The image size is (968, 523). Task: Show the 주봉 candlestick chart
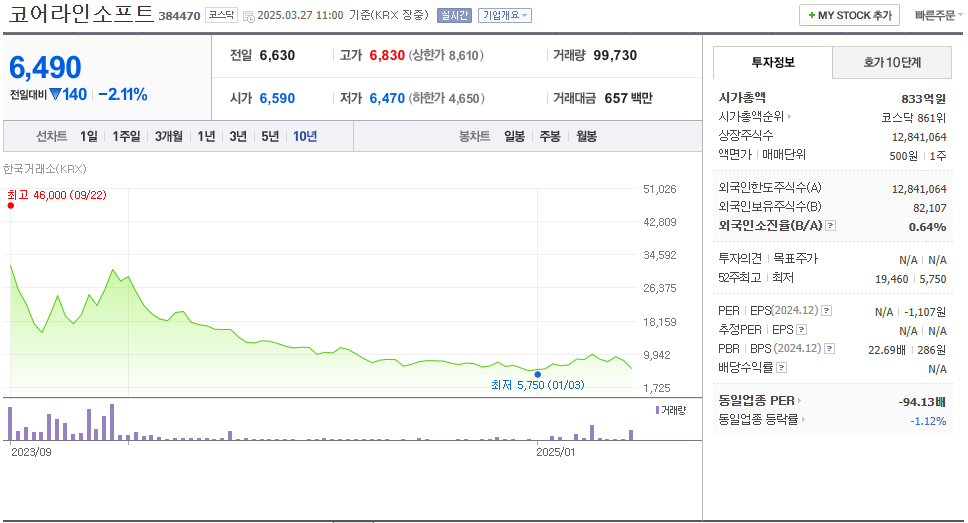(x=550, y=136)
